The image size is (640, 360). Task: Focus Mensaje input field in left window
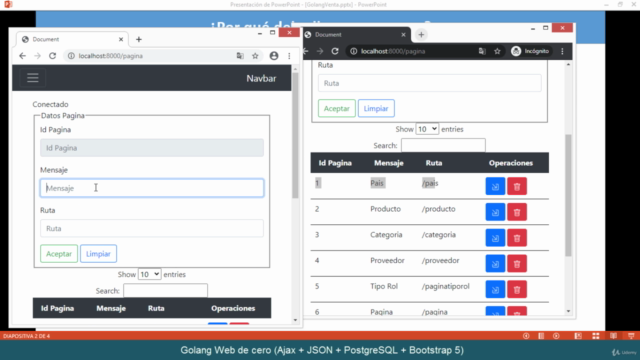click(x=152, y=188)
